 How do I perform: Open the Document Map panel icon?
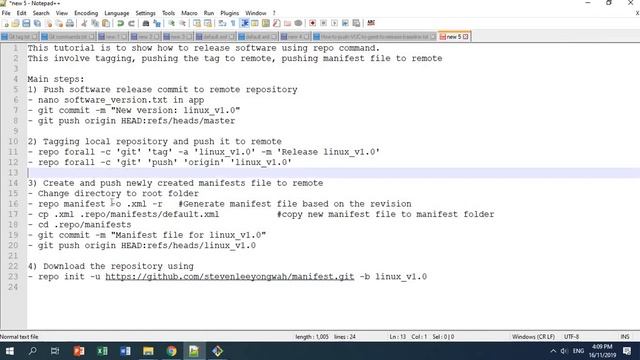266,23
